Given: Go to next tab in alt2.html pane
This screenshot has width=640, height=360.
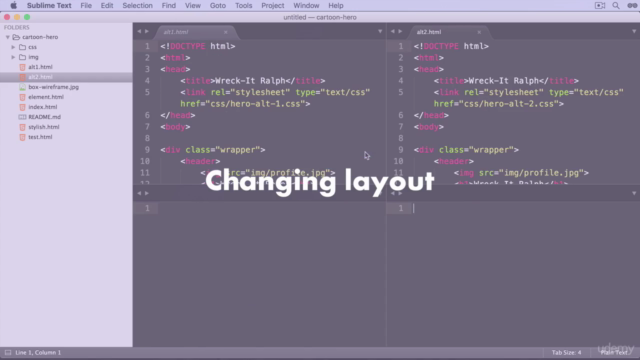Looking at the screenshot, I should point(400,31).
